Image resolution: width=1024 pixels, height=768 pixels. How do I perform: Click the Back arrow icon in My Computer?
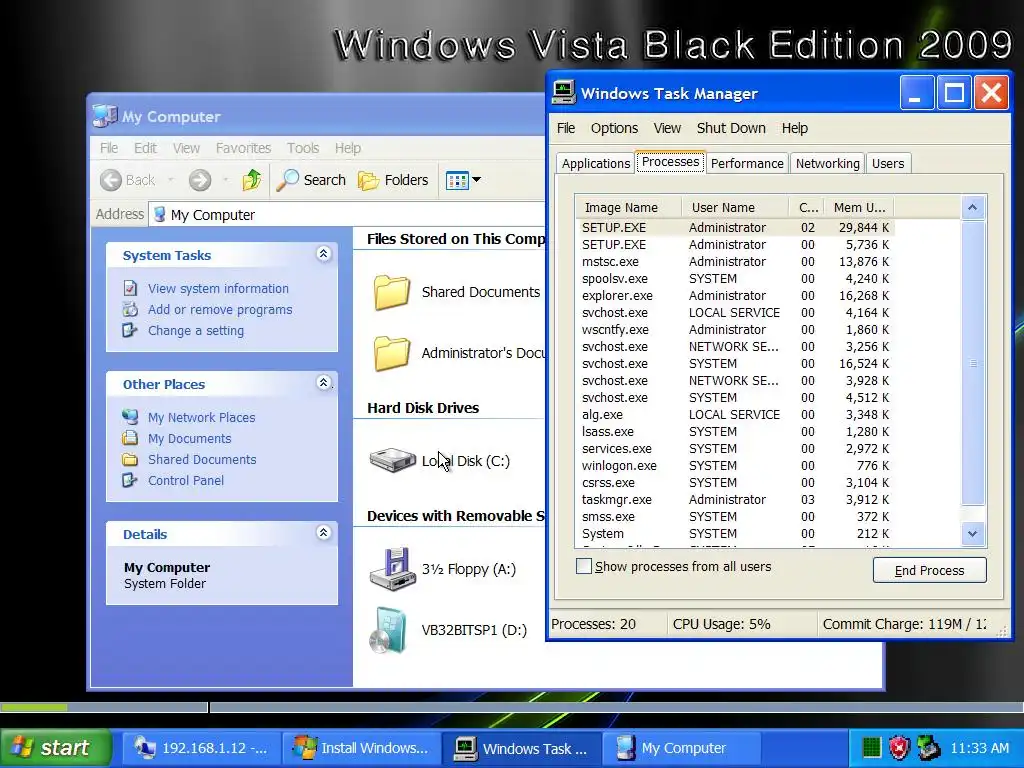click(111, 180)
